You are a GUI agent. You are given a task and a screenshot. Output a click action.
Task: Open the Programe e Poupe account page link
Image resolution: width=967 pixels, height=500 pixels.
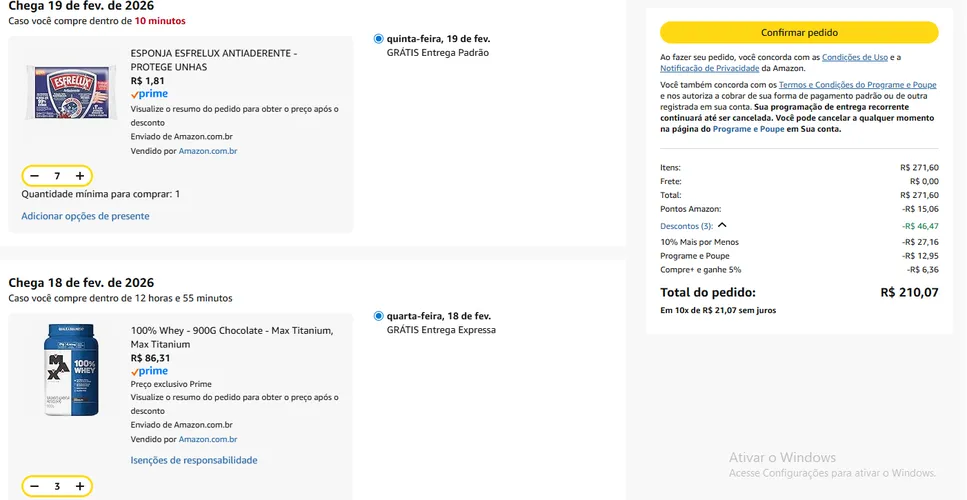748,129
